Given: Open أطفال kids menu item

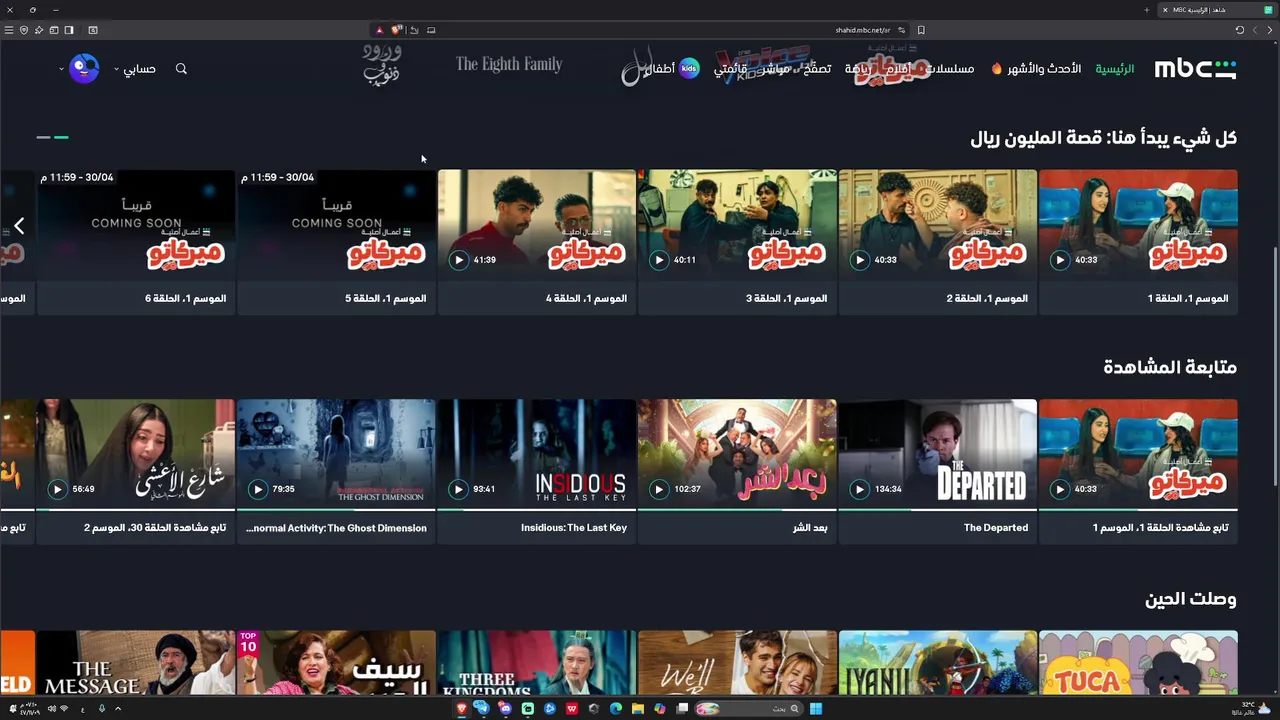Looking at the screenshot, I should [x=672, y=69].
